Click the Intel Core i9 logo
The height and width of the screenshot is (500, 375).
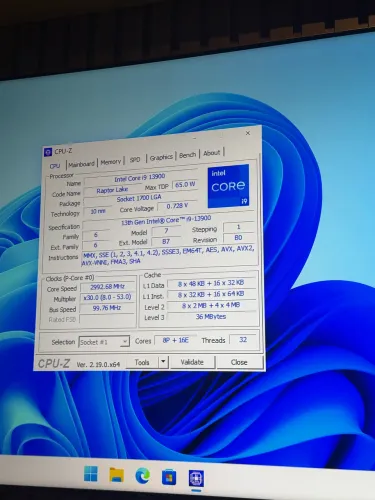pos(228,186)
